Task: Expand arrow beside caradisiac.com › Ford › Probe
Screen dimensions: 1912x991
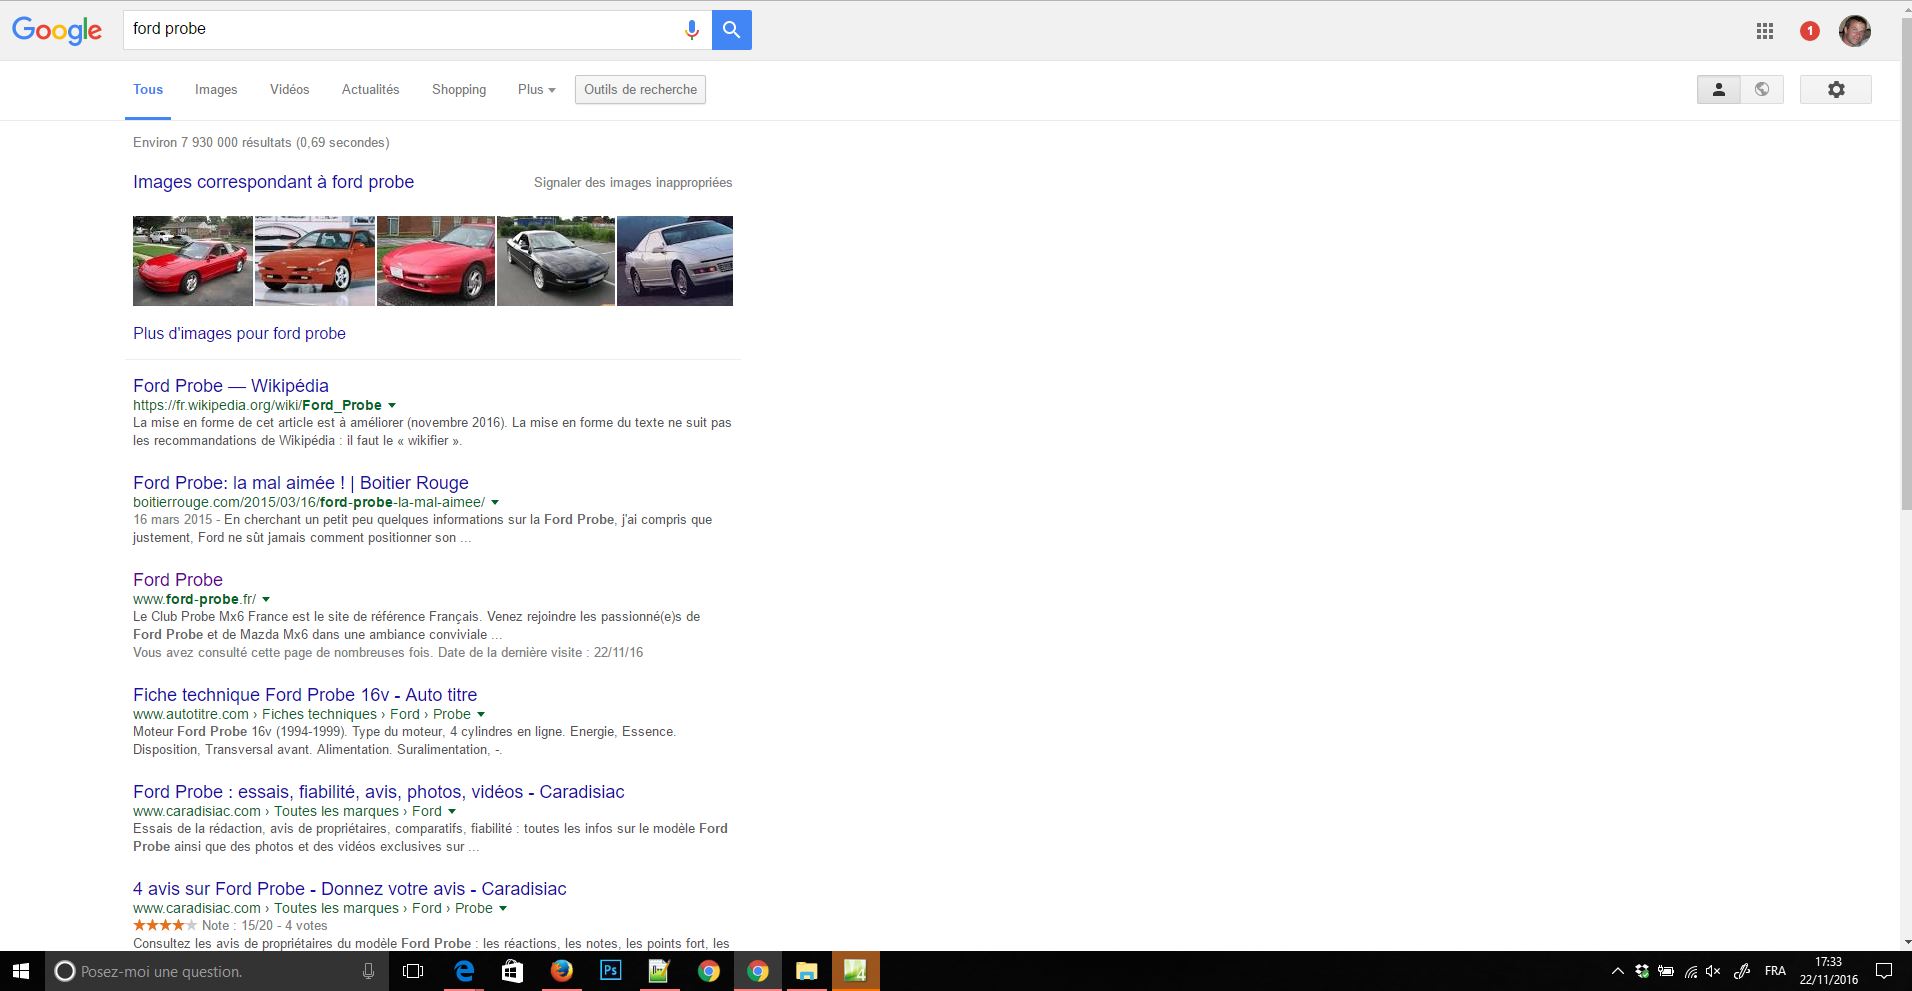Action: pyautogui.click(x=503, y=908)
